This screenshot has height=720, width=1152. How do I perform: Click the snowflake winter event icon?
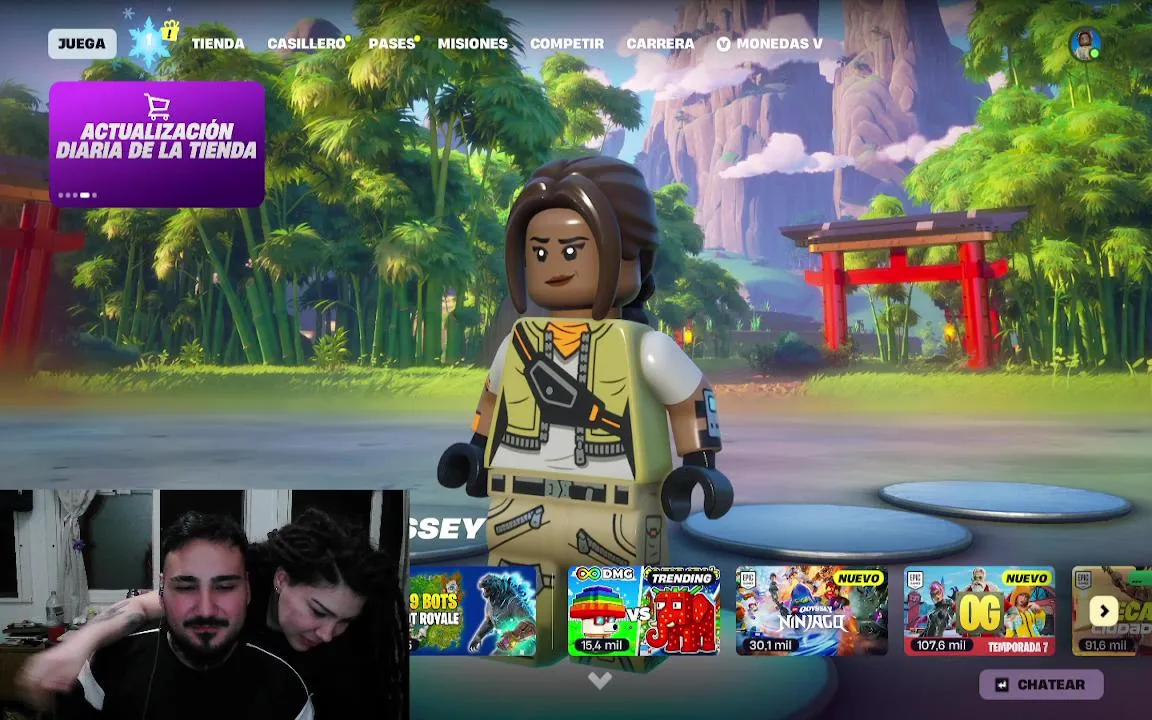pyautogui.click(x=147, y=43)
